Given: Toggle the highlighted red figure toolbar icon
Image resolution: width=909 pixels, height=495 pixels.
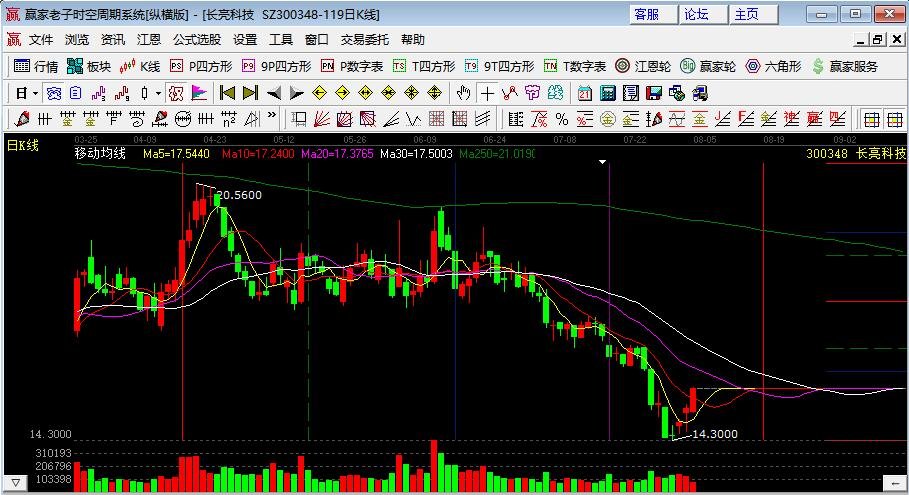Looking at the screenshot, I should 176,93.
